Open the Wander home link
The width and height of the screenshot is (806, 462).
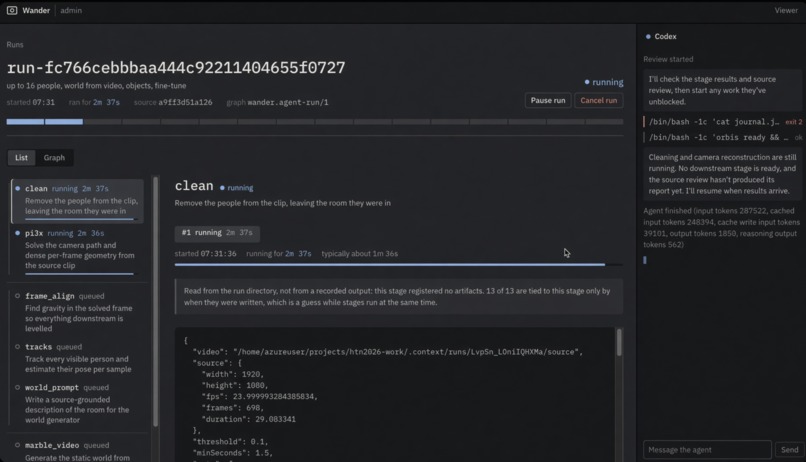[x=35, y=10]
